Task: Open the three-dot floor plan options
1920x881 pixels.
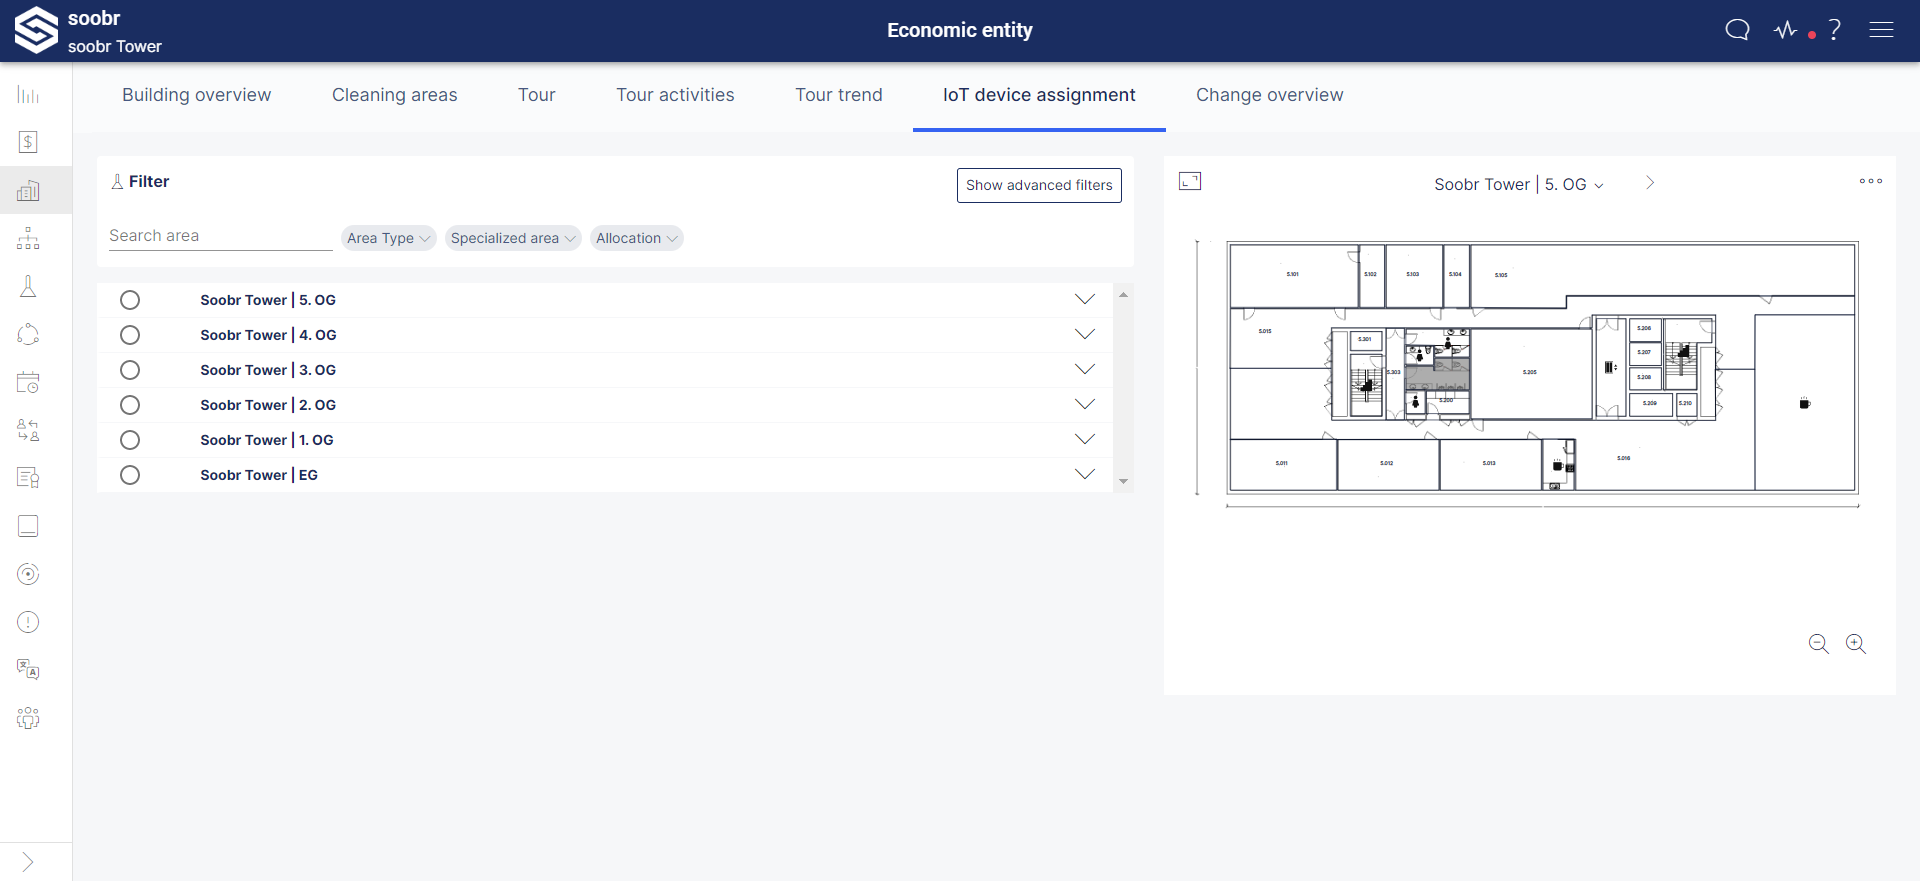Action: (1871, 181)
